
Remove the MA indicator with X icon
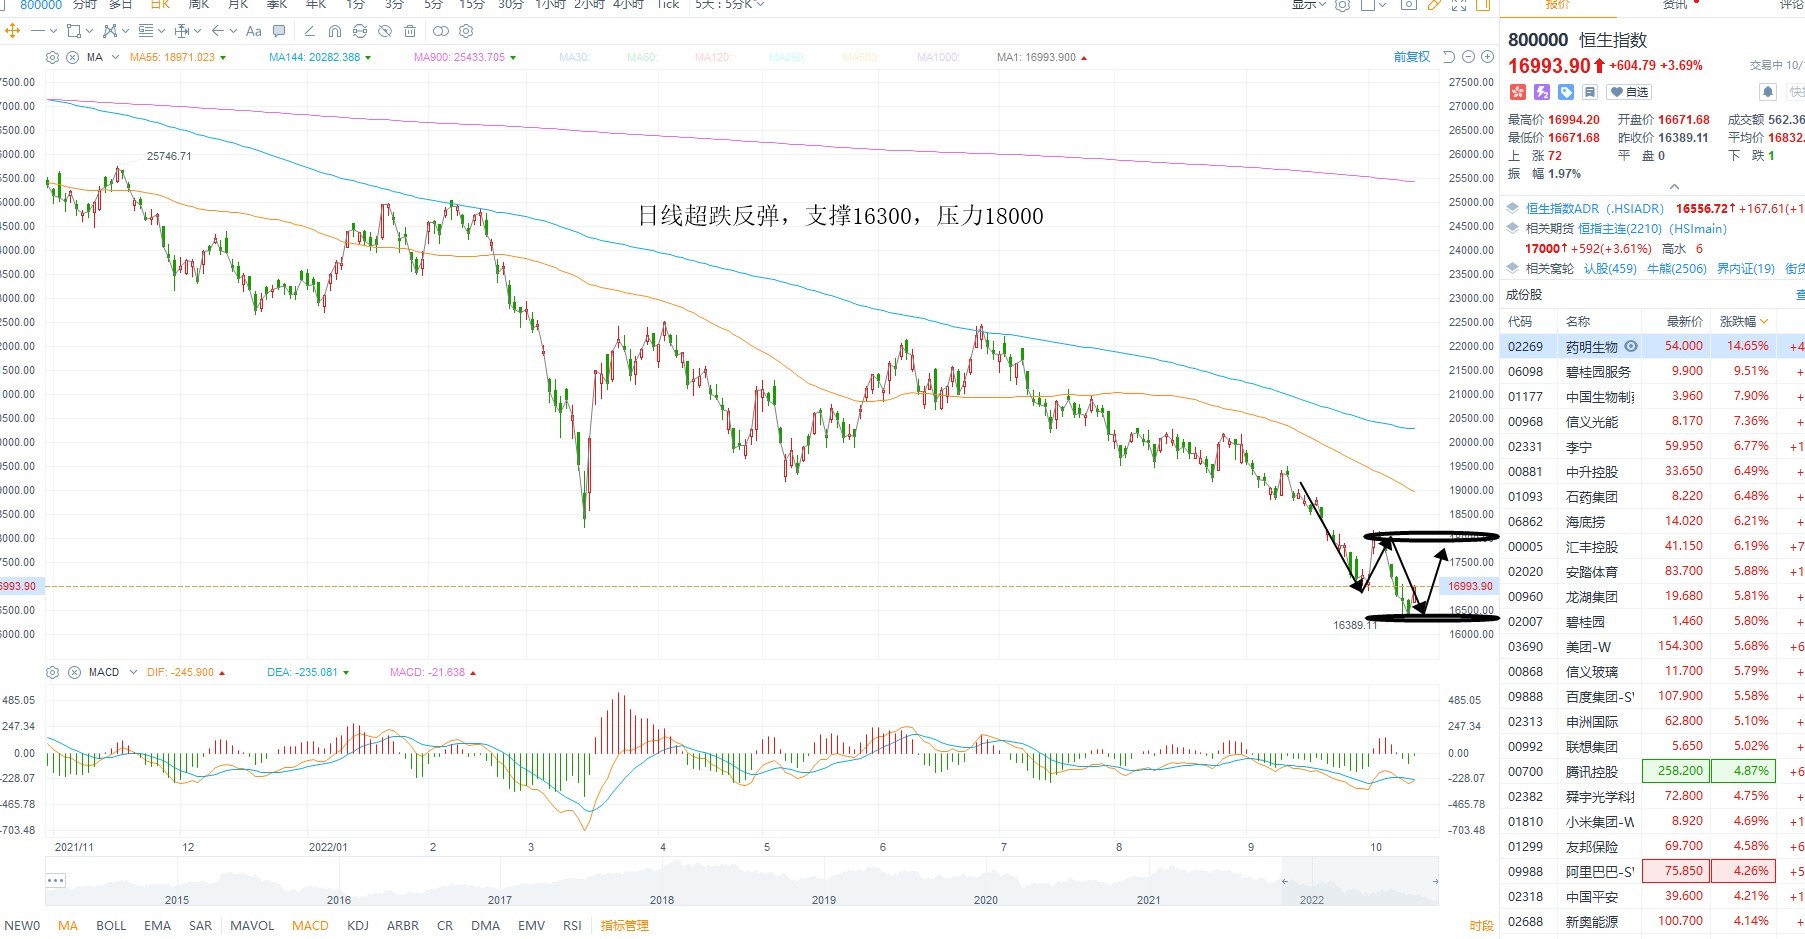[72, 57]
